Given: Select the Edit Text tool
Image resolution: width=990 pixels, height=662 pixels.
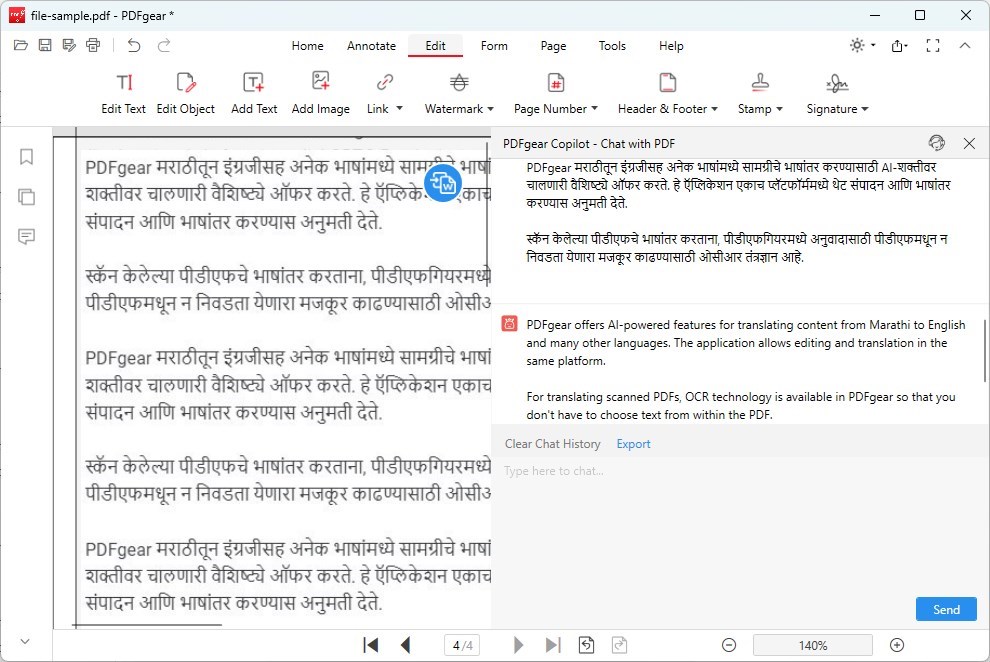Looking at the screenshot, I should coord(123,93).
